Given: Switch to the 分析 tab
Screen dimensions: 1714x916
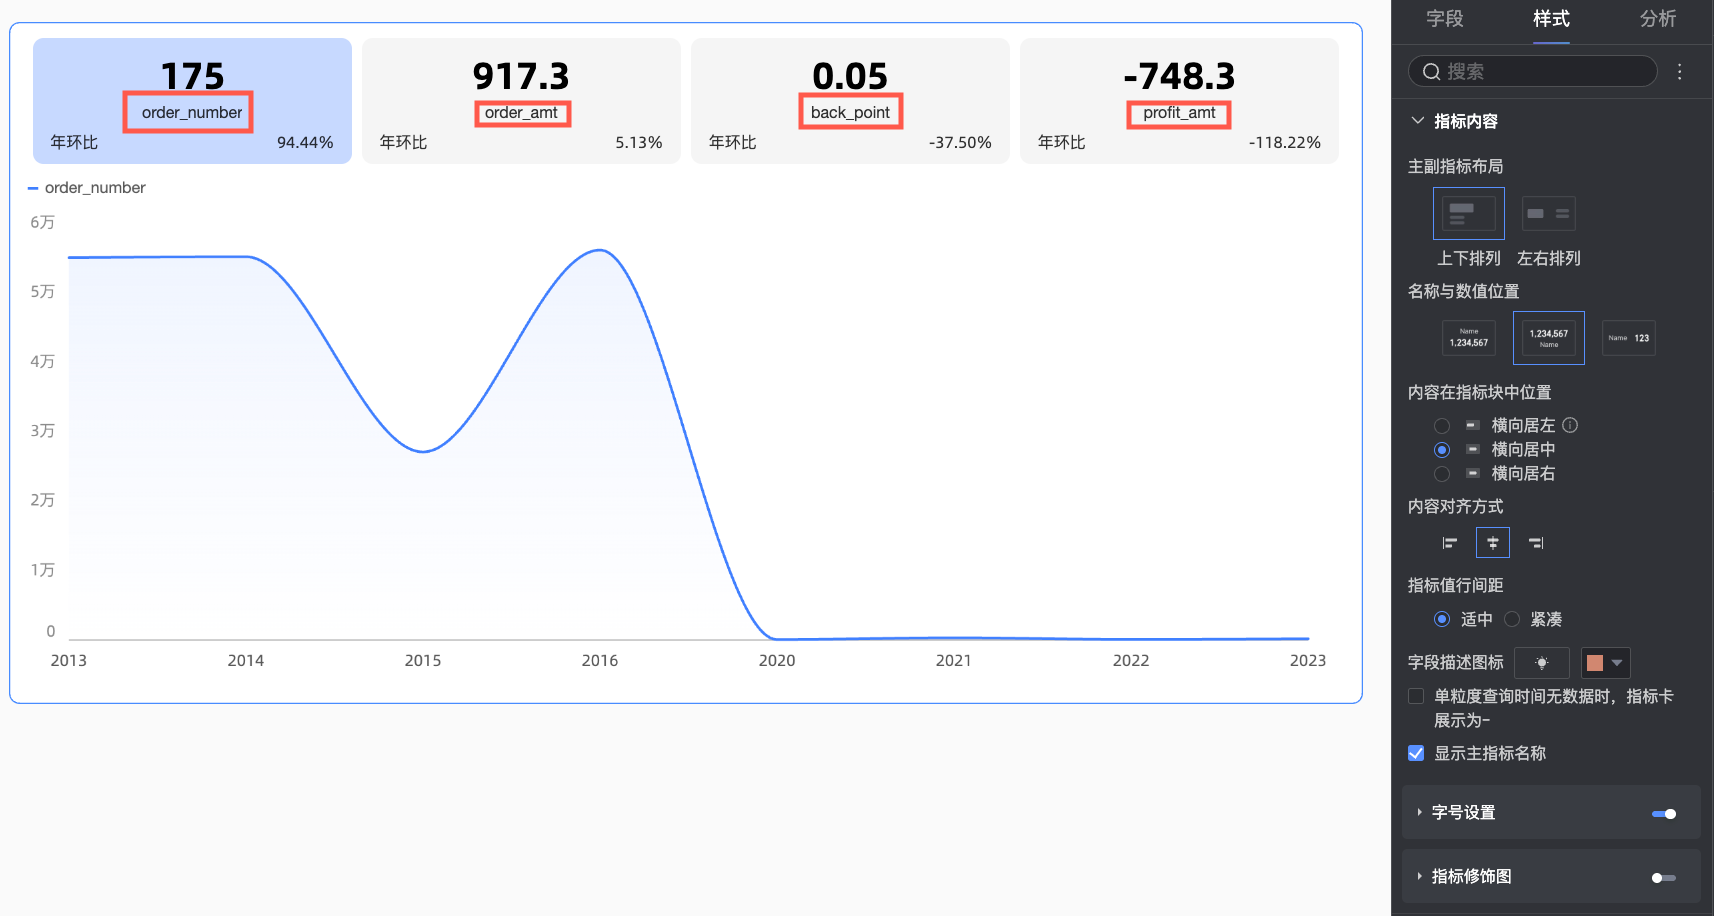Looking at the screenshot, I should tap(1658, 19).
